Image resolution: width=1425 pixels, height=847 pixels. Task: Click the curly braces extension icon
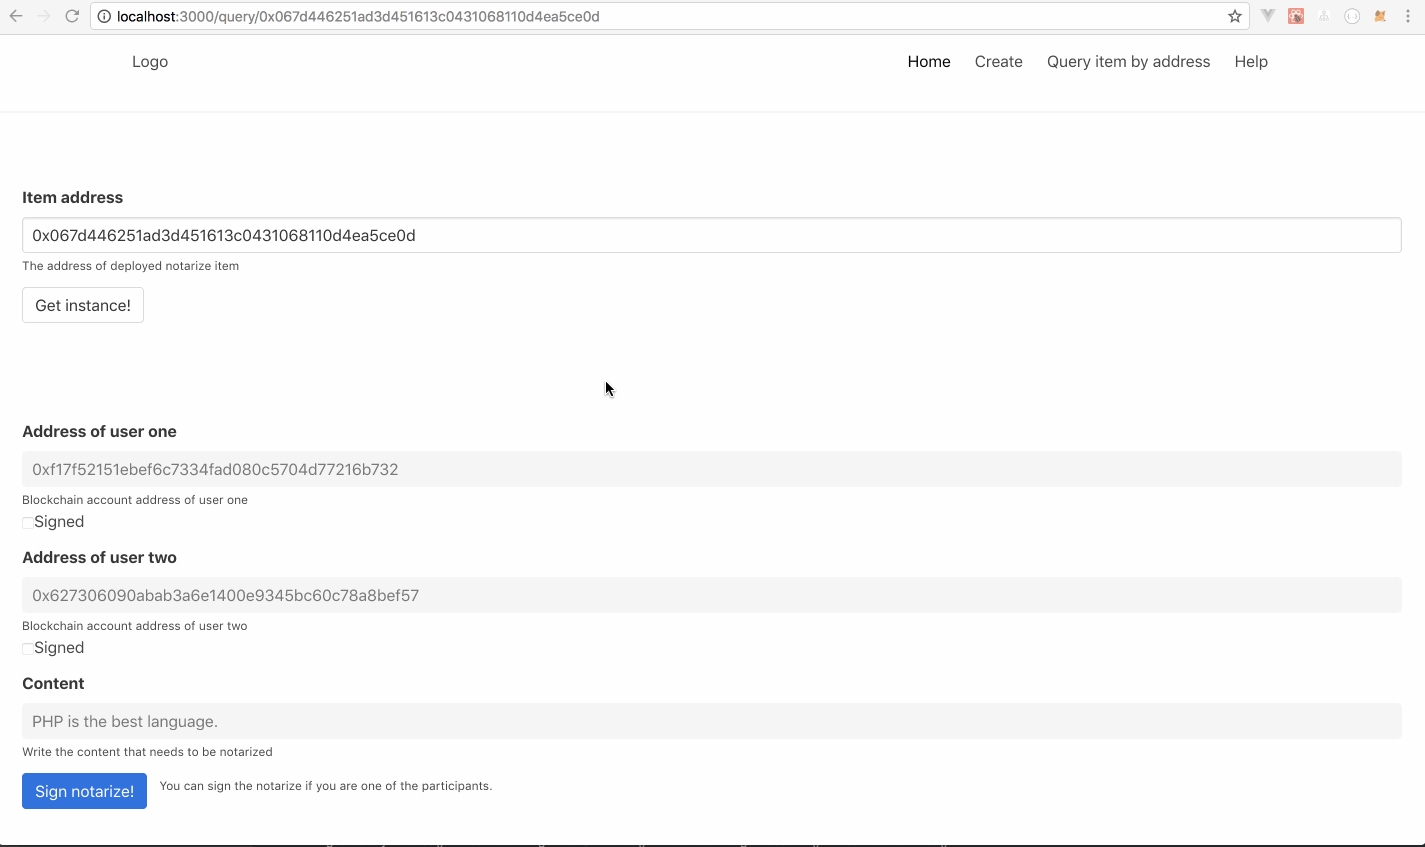point(1352,16)
